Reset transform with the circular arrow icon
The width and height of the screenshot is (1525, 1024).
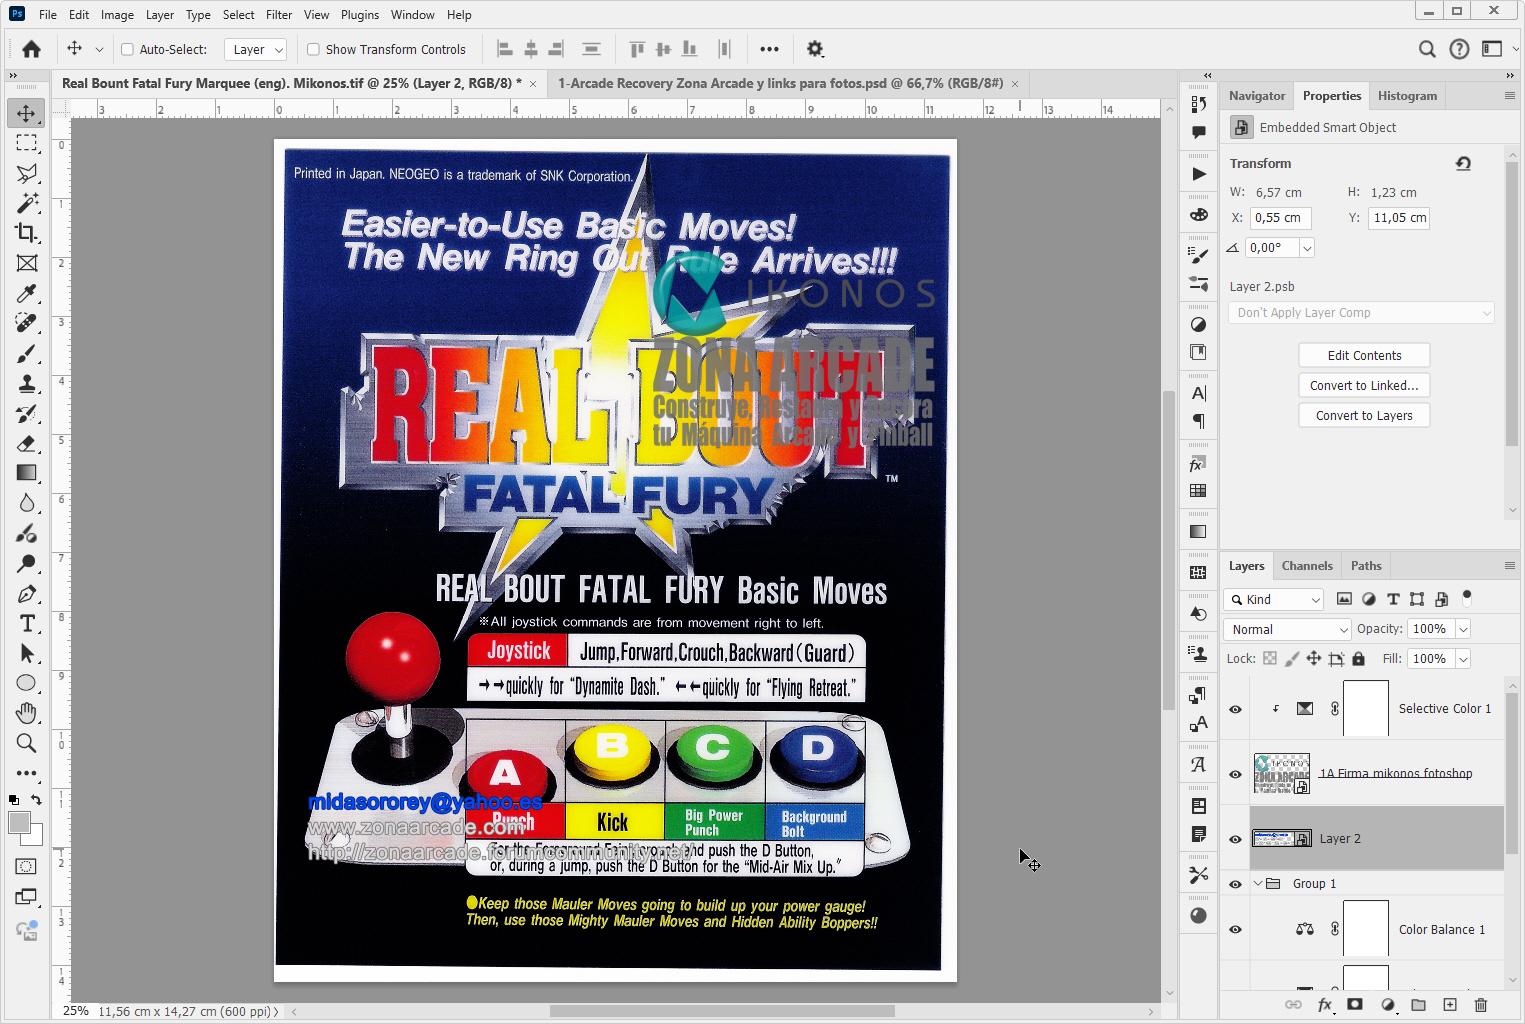pyautogui.click(x=1463, y=163)
